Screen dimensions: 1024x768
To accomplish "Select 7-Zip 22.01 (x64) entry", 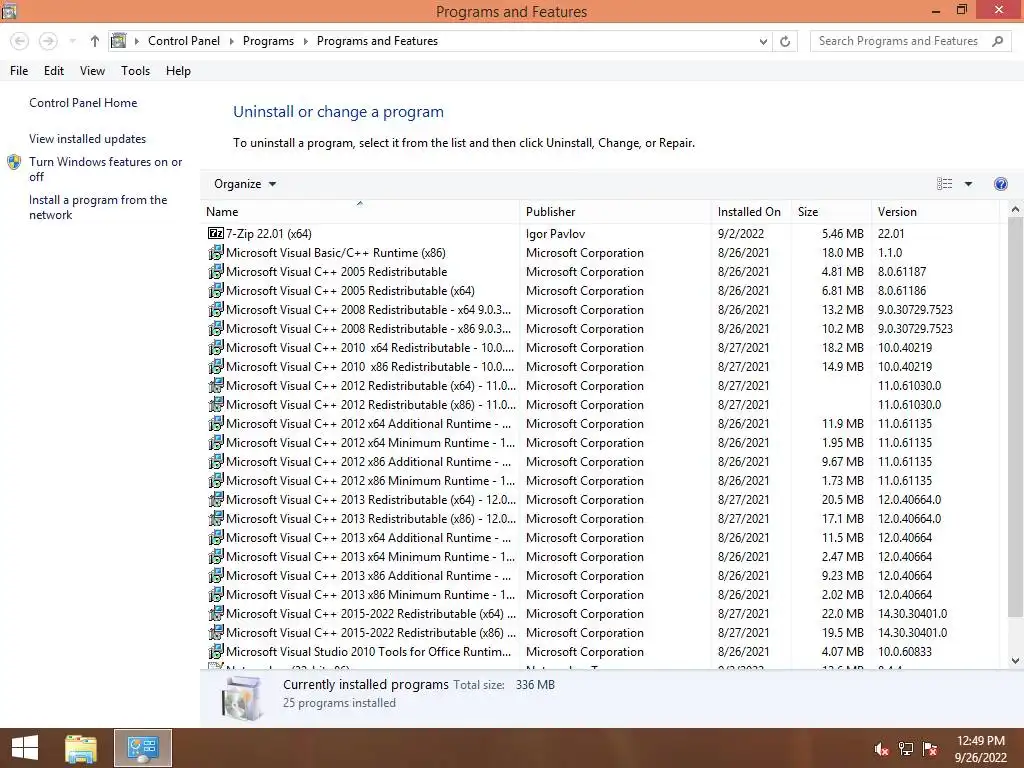I will point(269,233).
